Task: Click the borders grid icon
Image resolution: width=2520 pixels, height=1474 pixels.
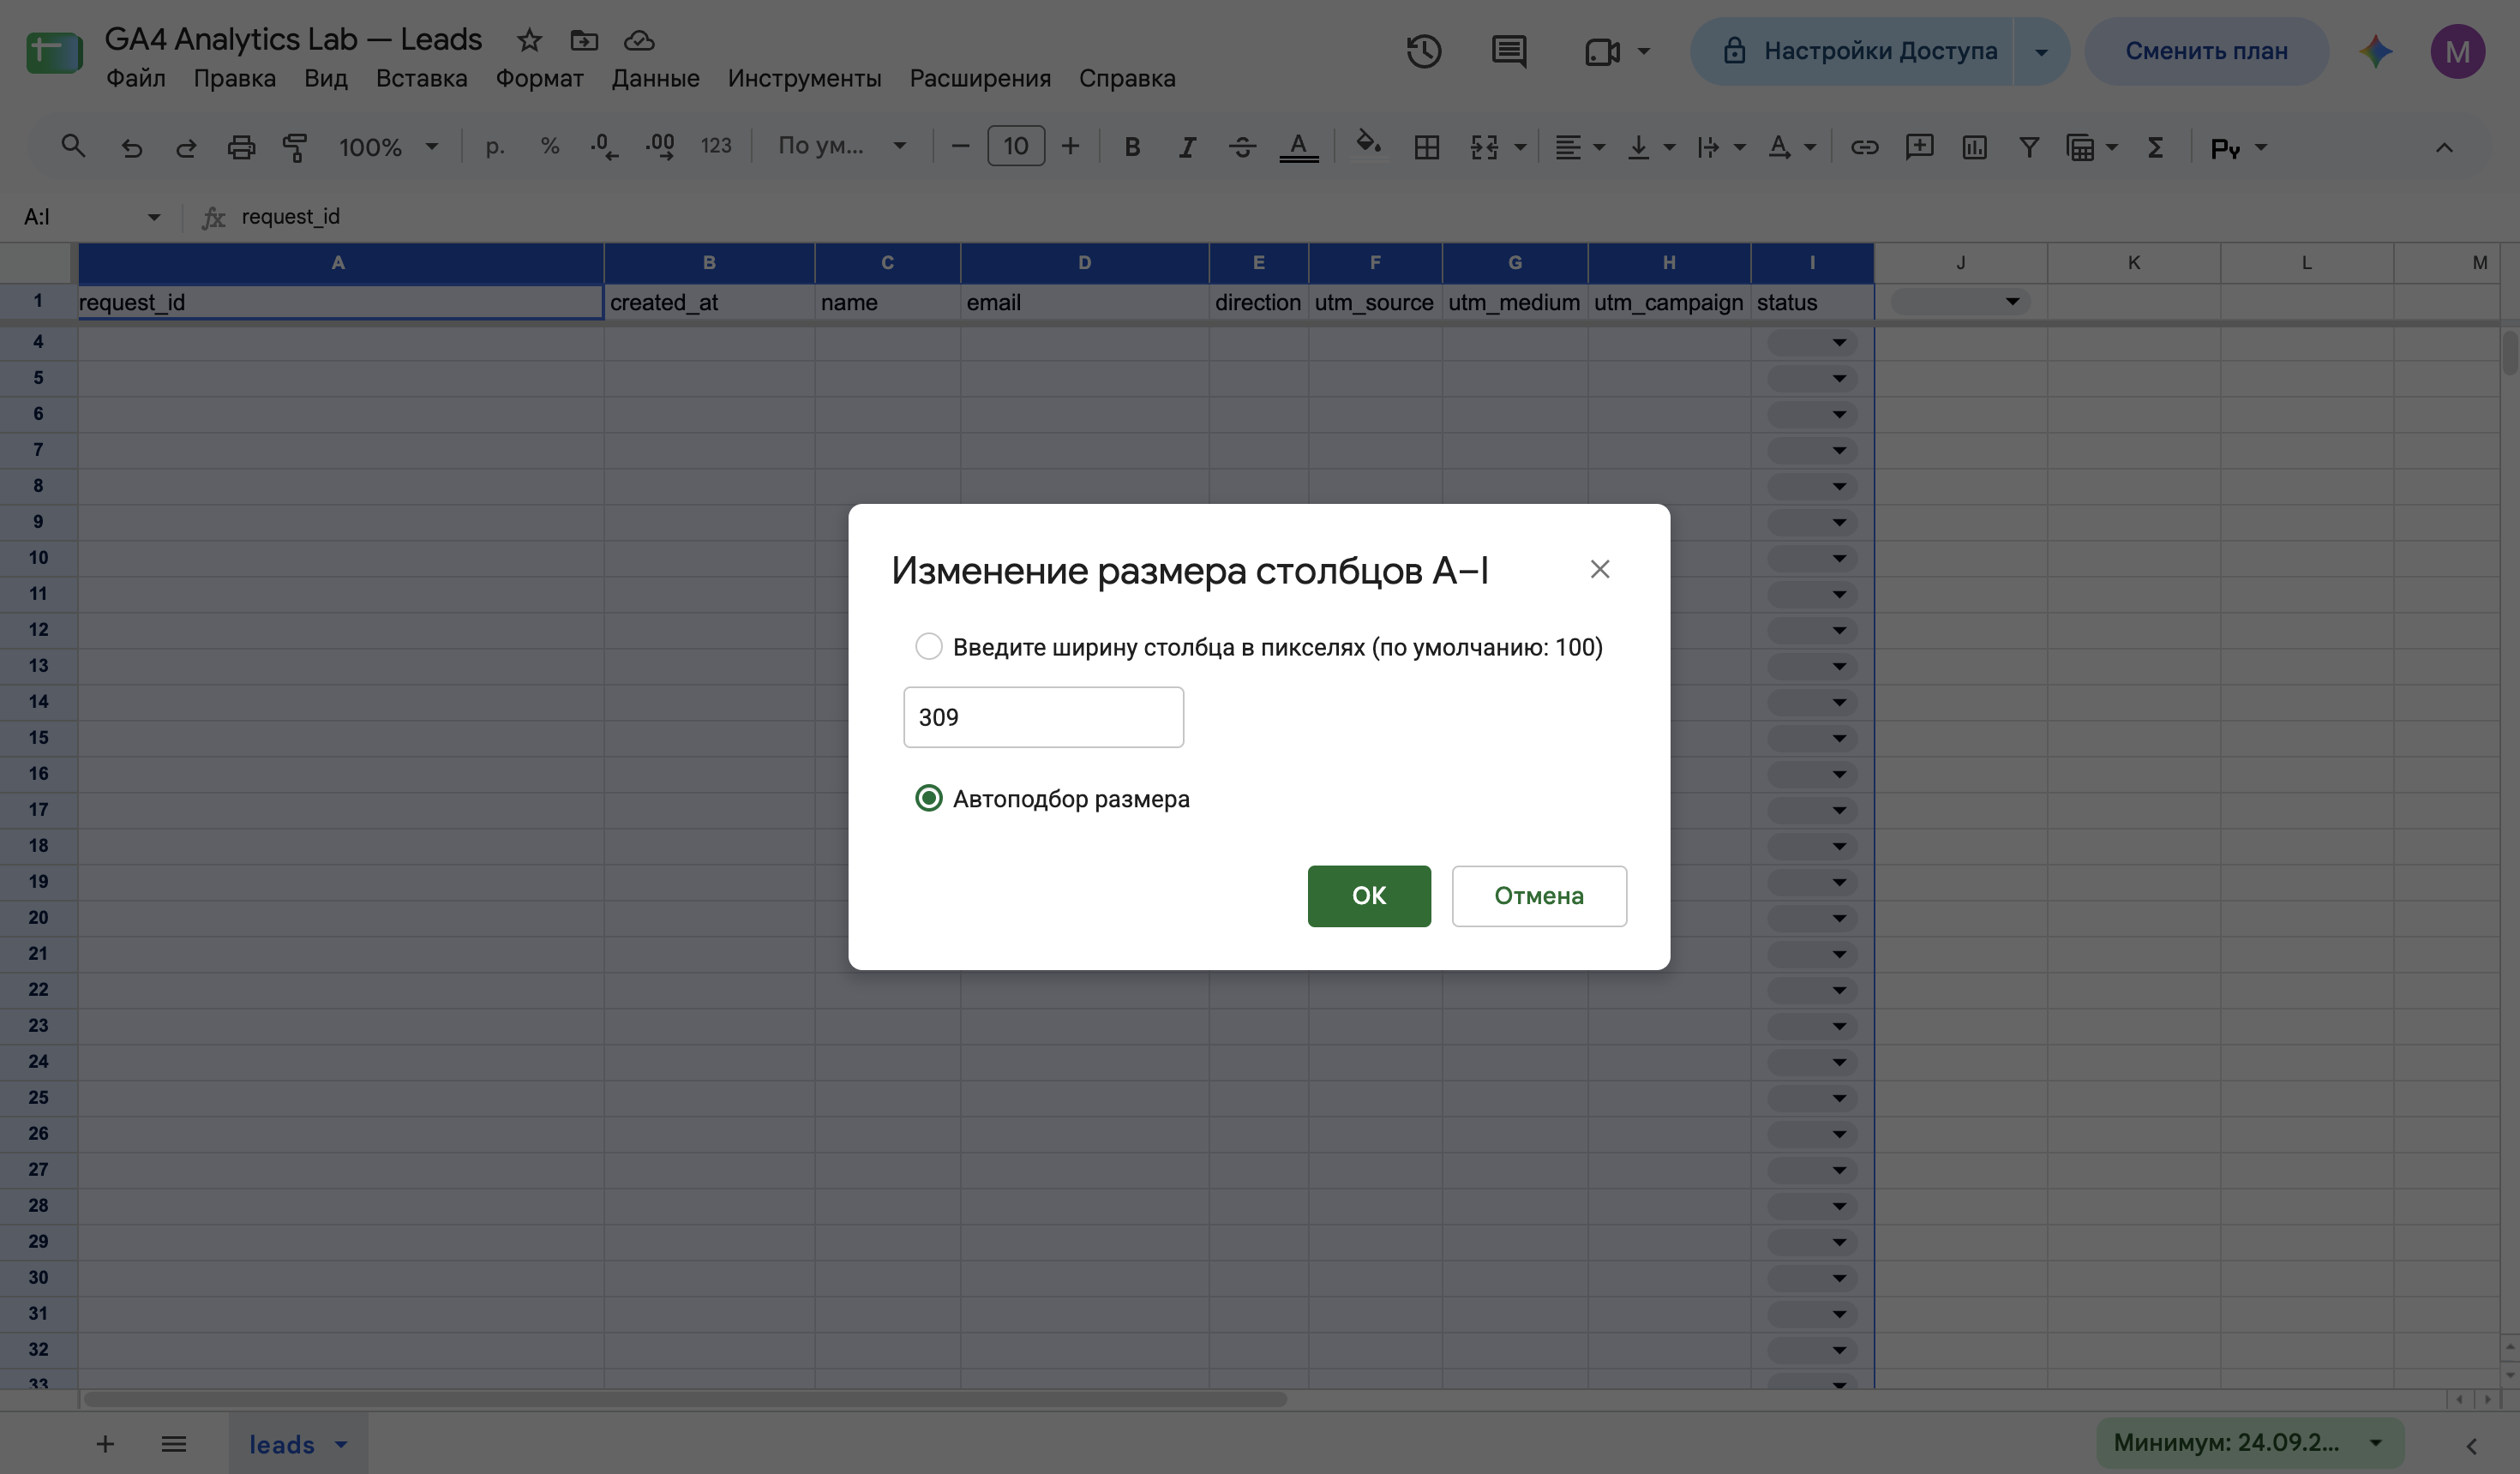Action: click(x=1427, y=147)
